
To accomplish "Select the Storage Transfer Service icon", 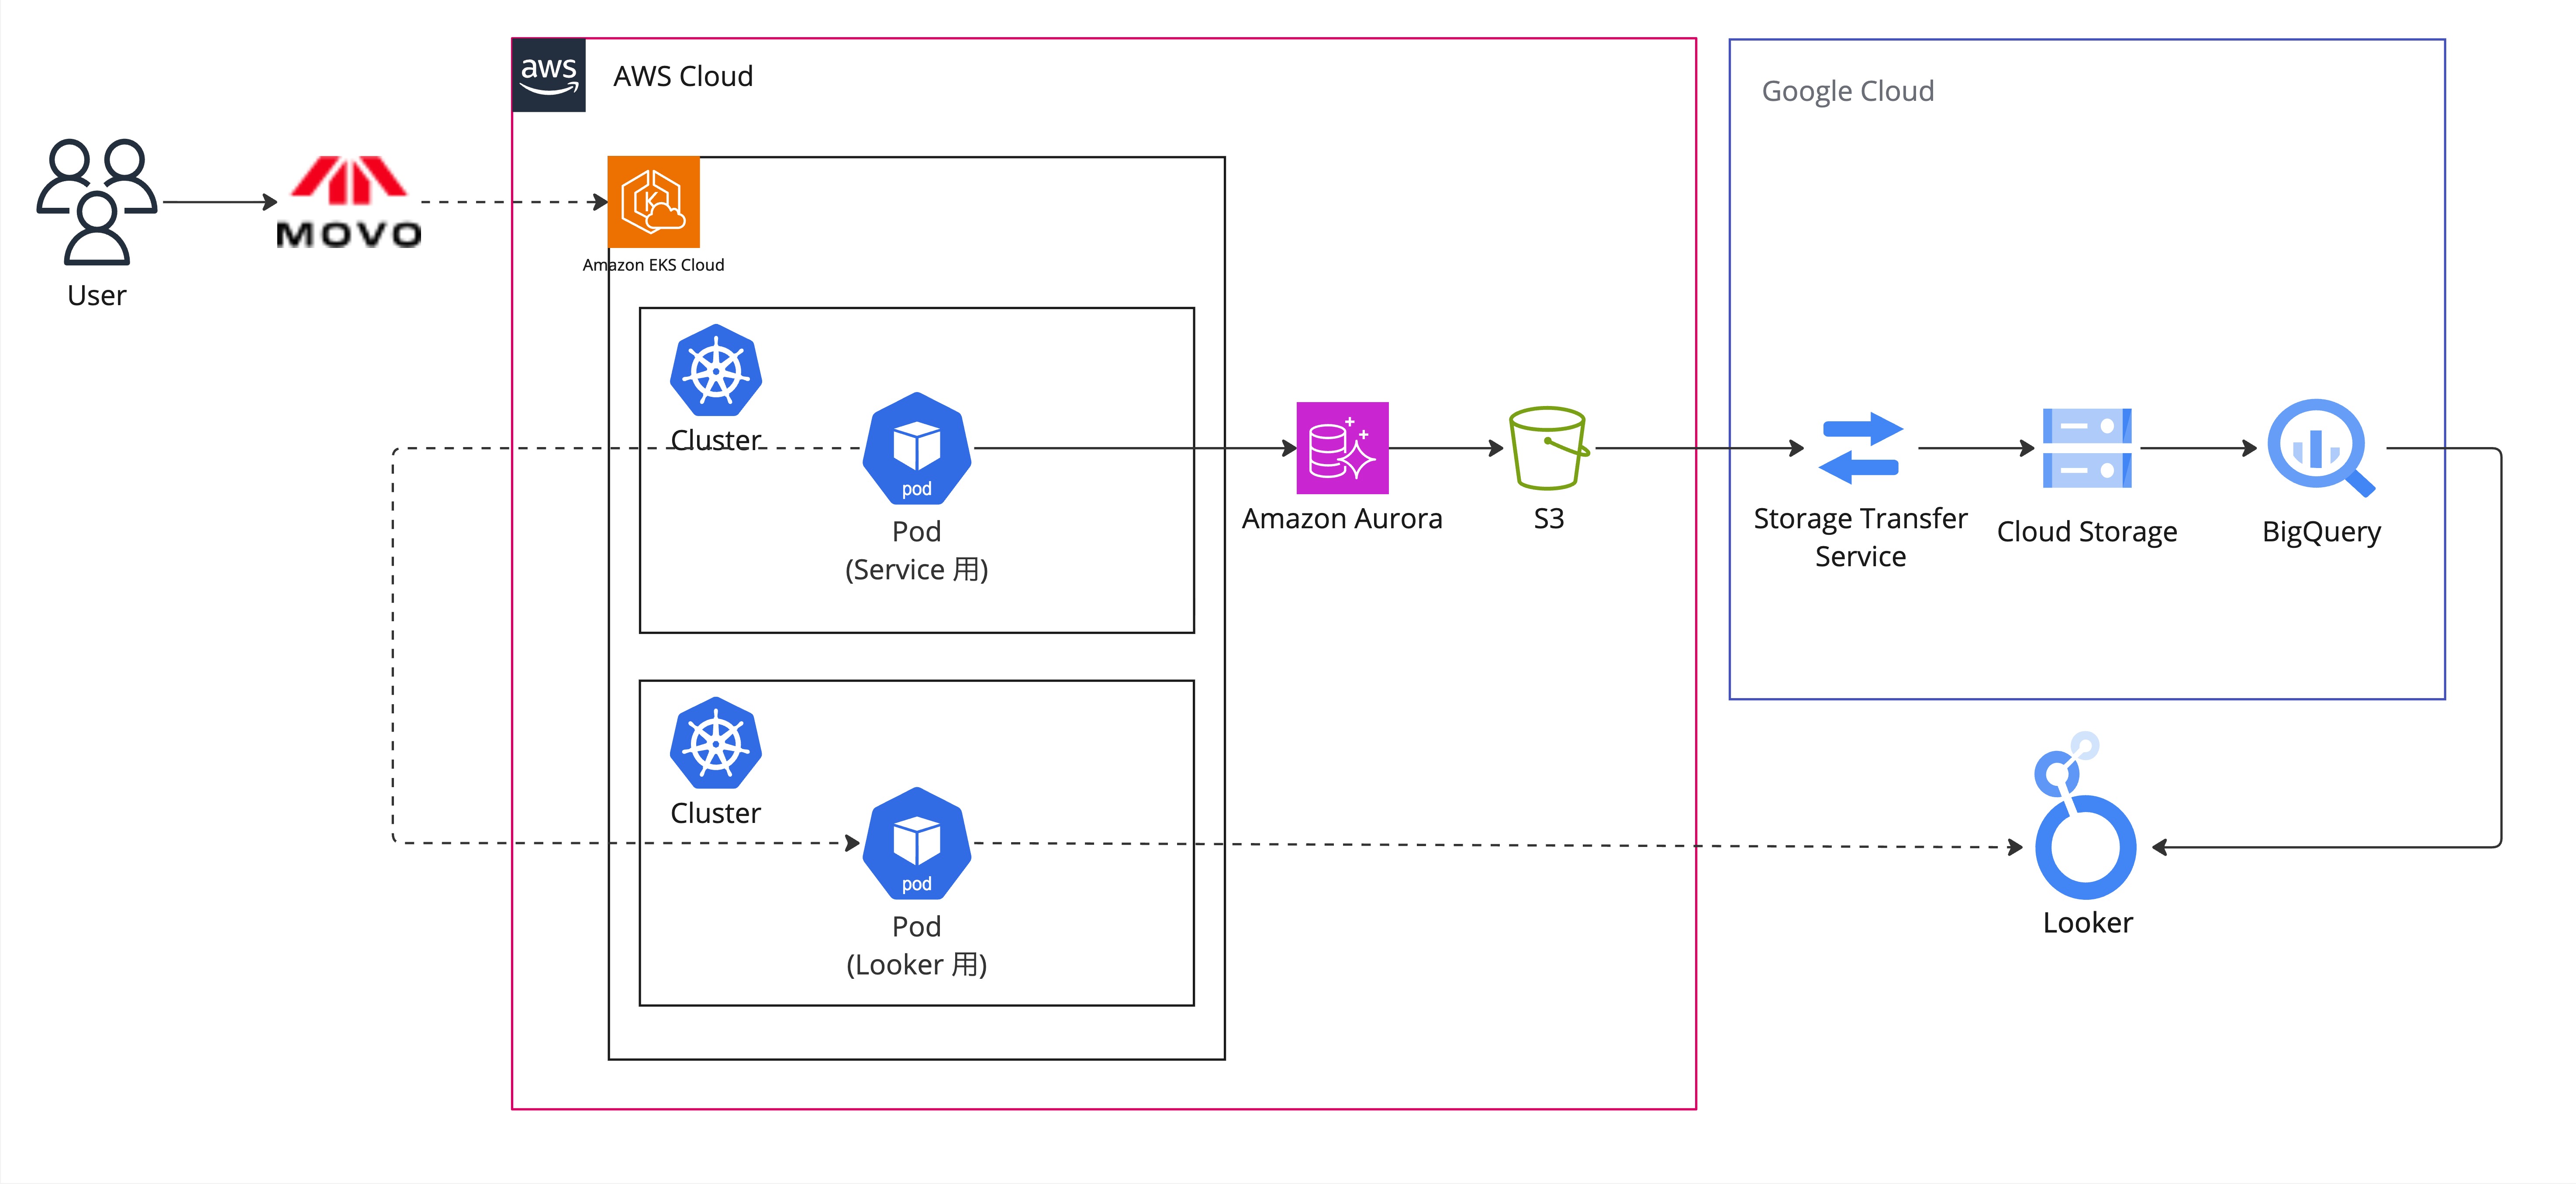I will (x=1860, y=448).
